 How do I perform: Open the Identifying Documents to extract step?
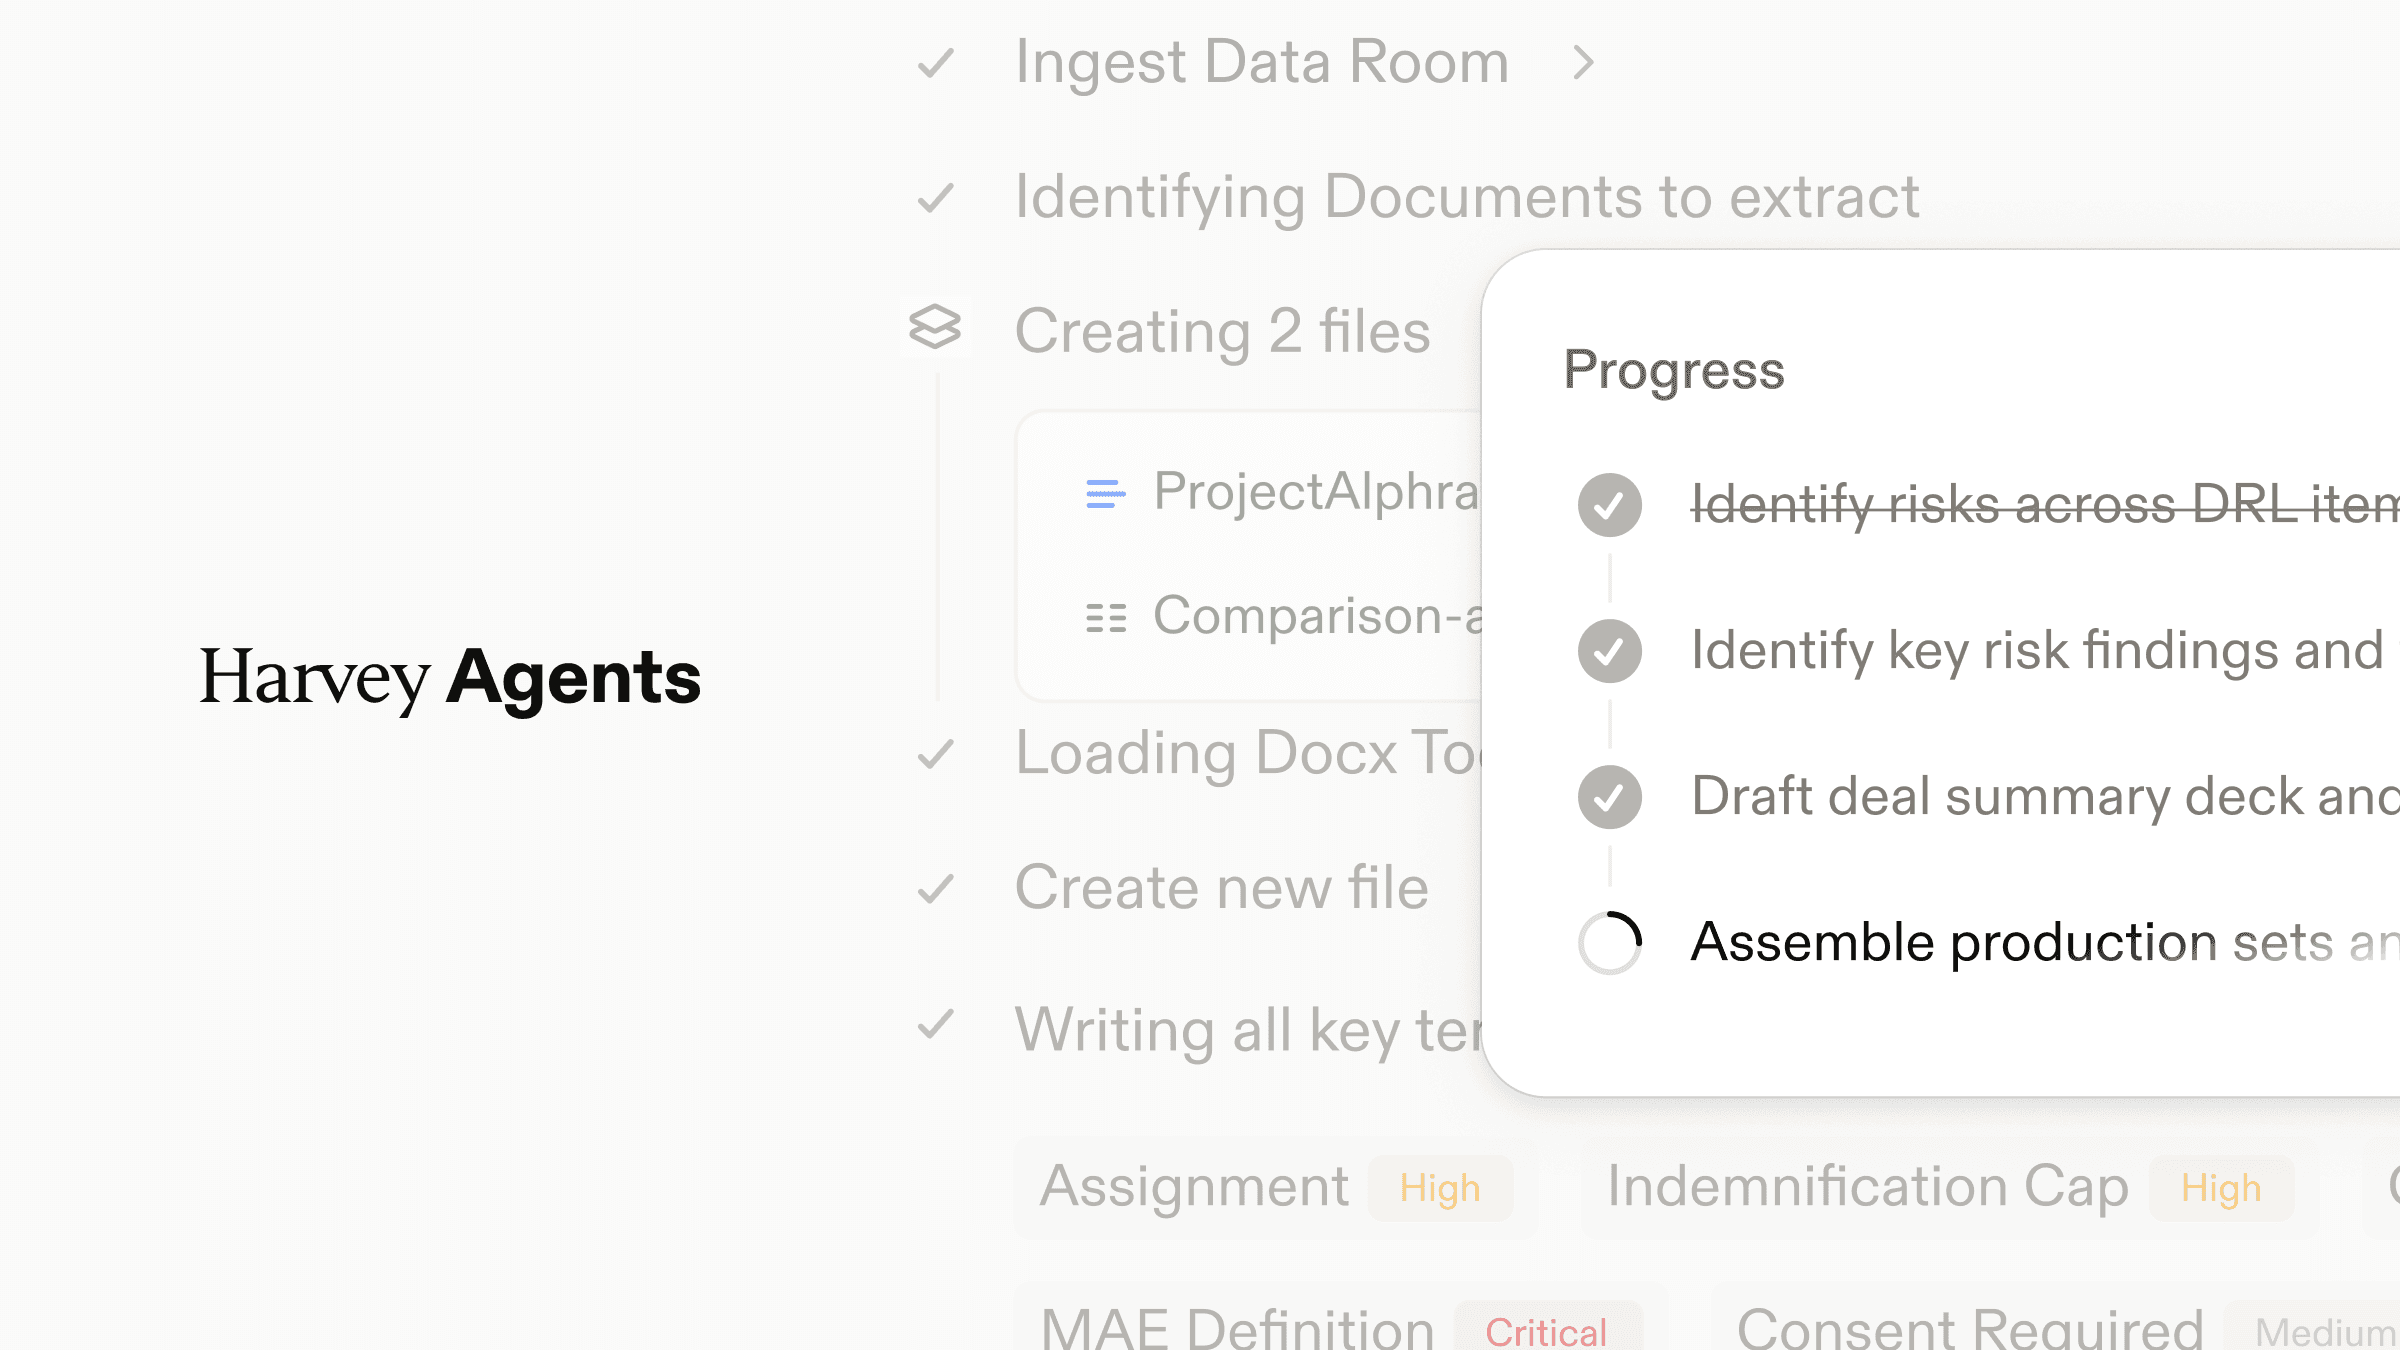coord(1466,197)
